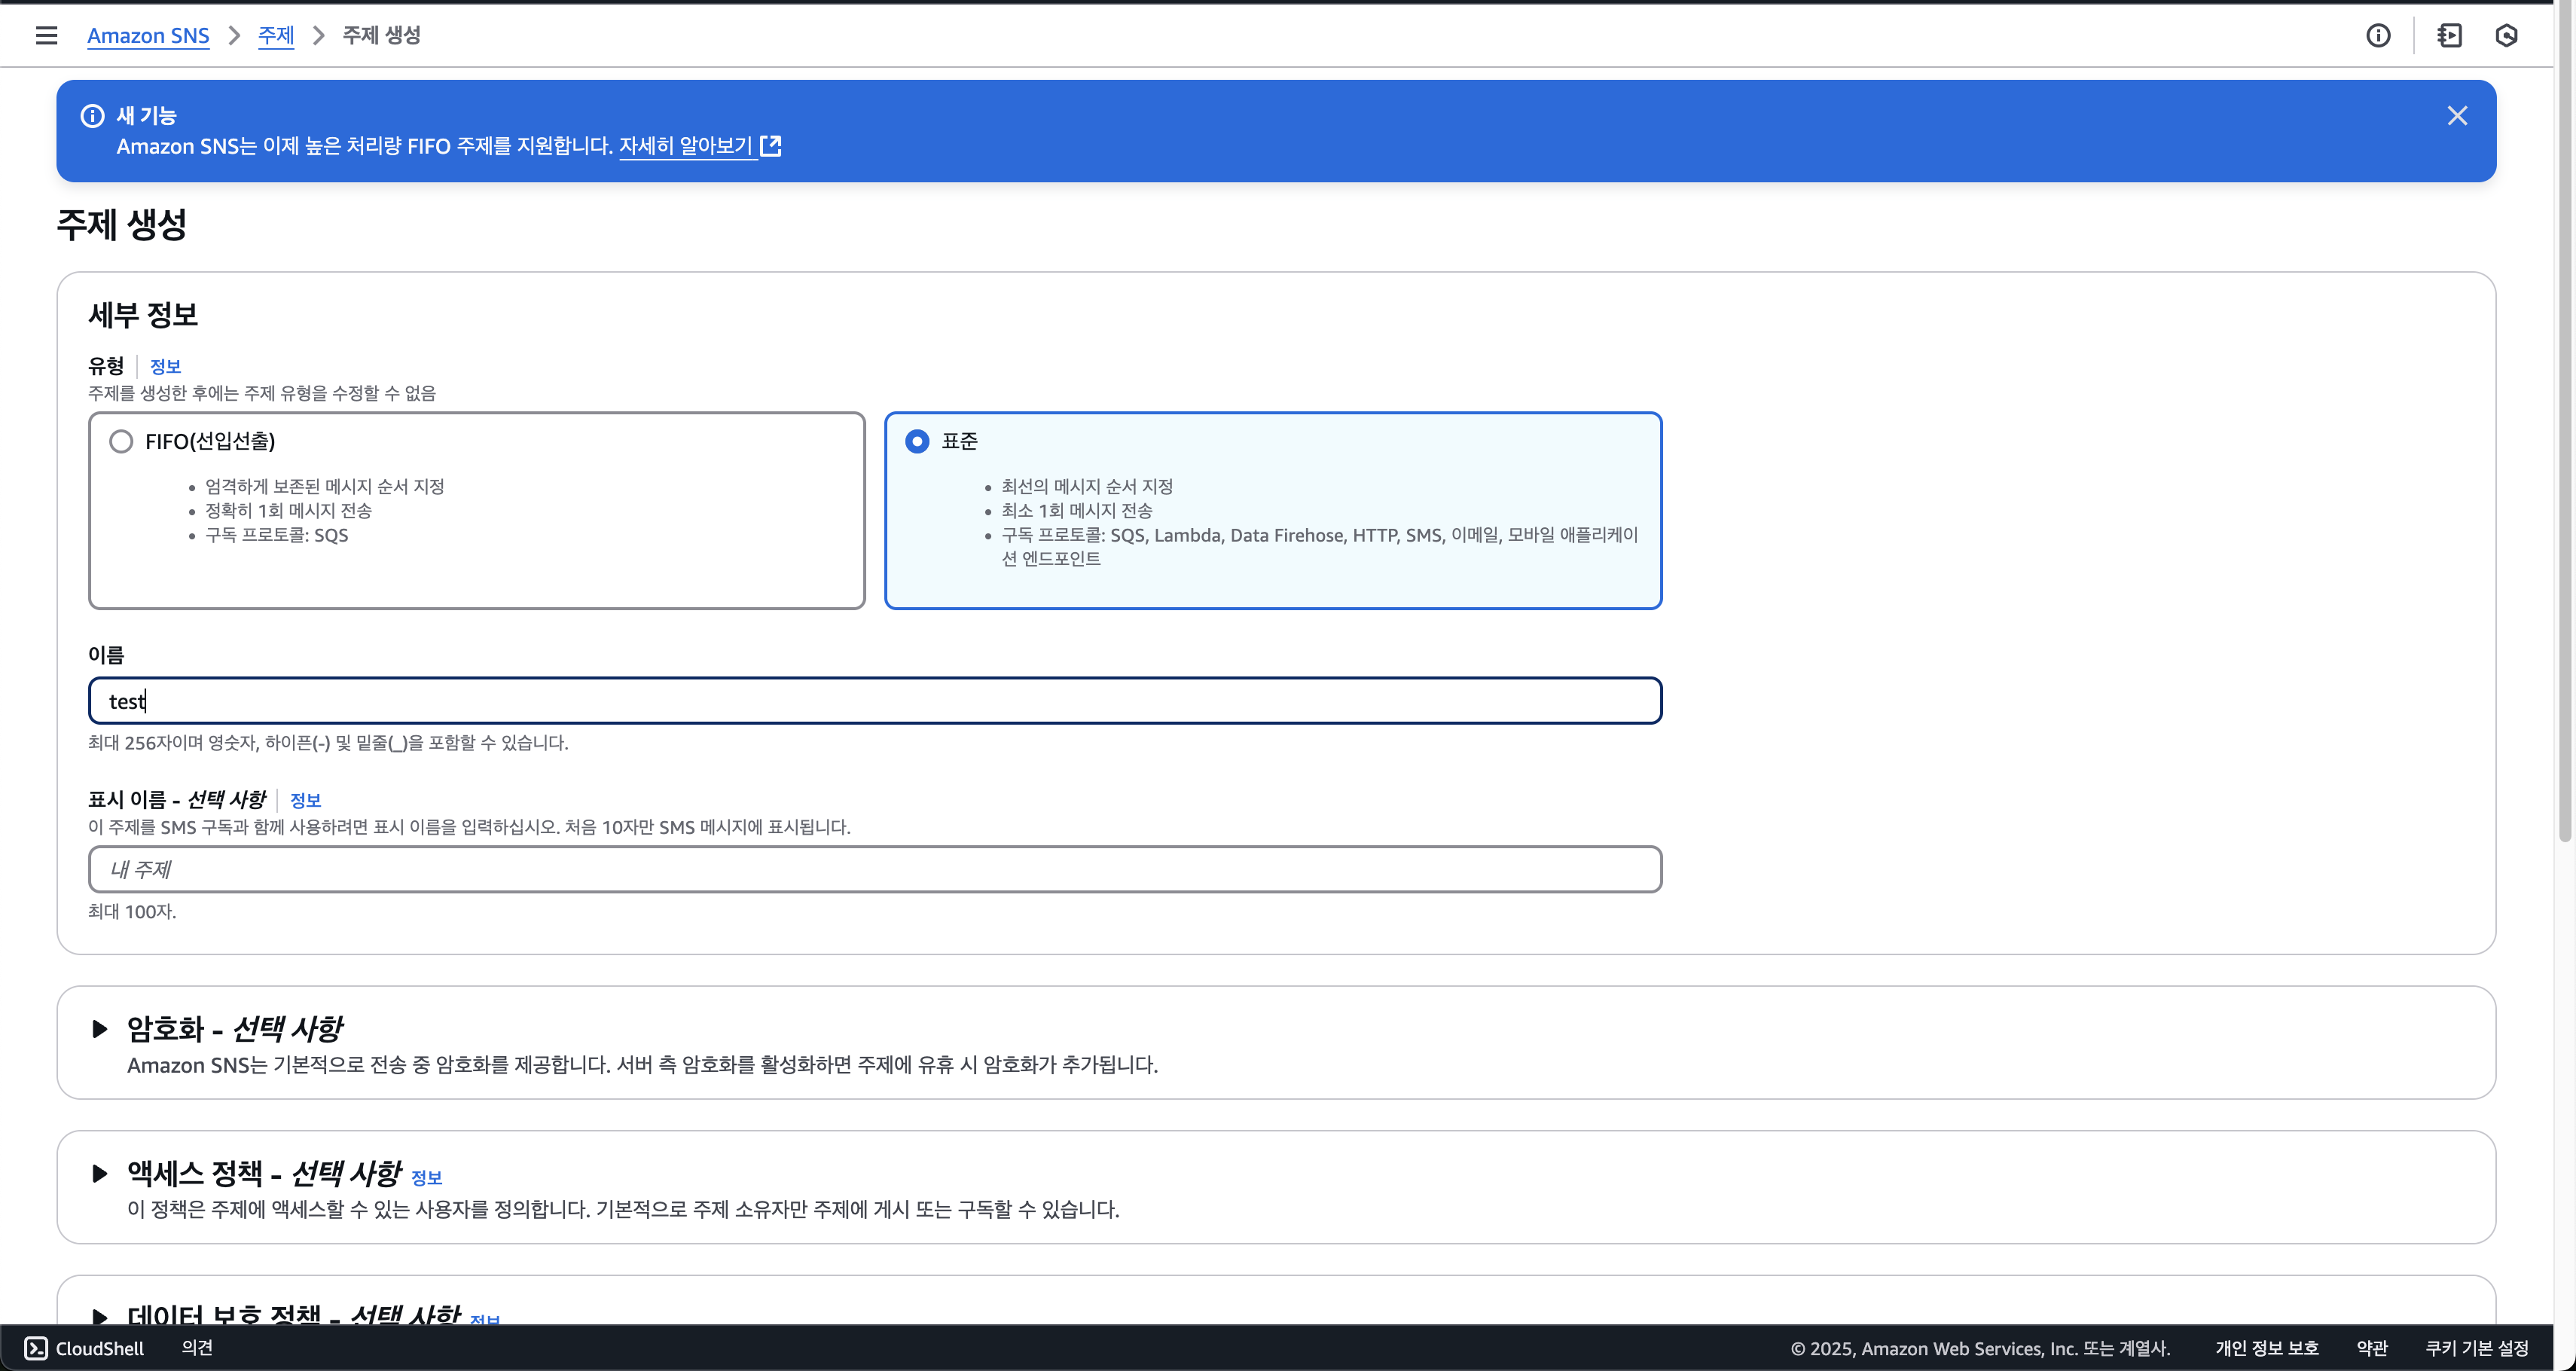Open the tutorial panel icon in top bar
The image size is (2576, 1371).
click(2449, 36)
